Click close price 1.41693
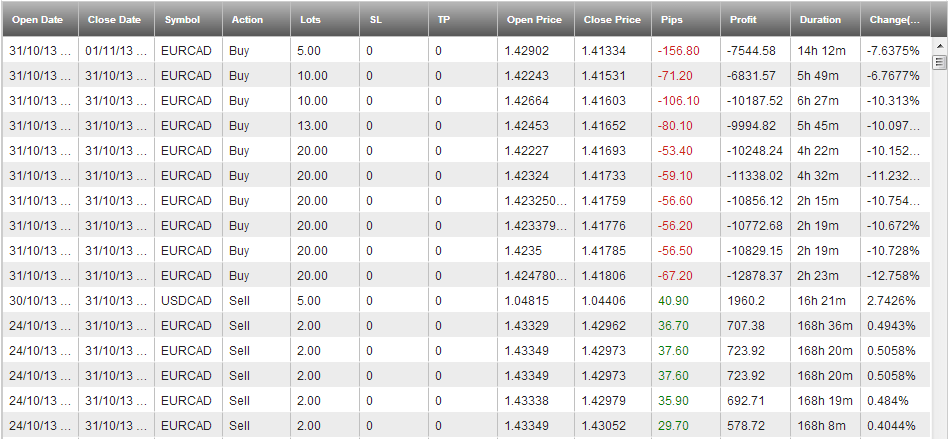The width and height of the screenshot is (949, 439). [x=604, y=151]
